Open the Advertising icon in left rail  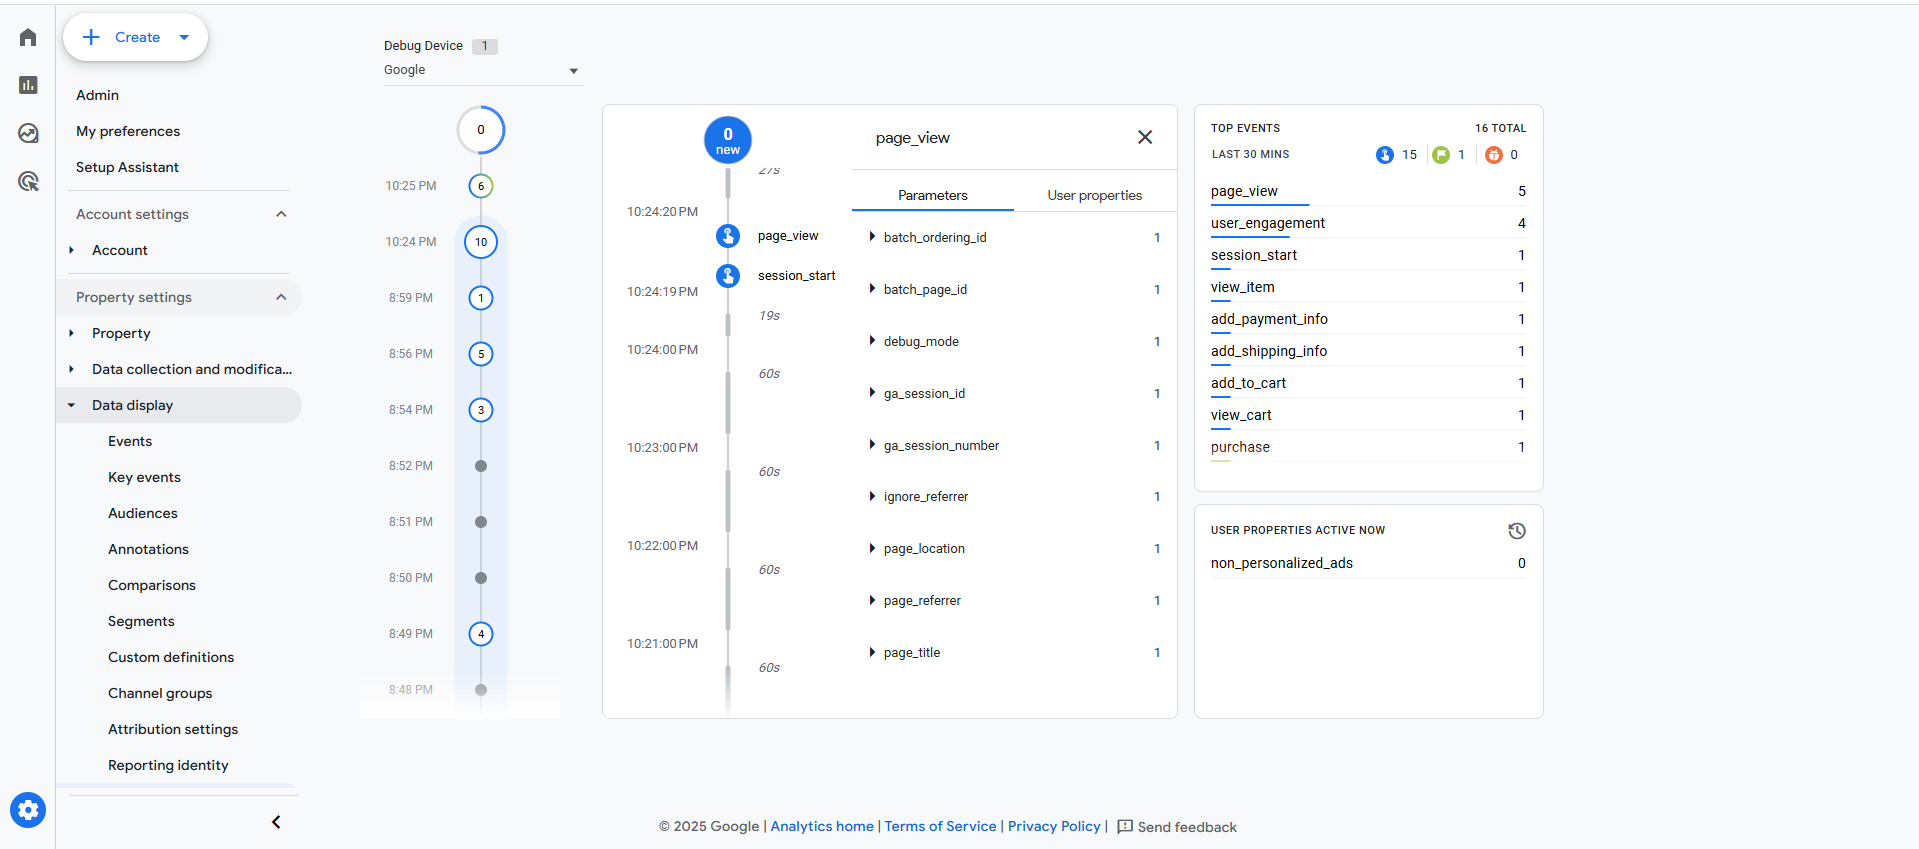(28, 182)
